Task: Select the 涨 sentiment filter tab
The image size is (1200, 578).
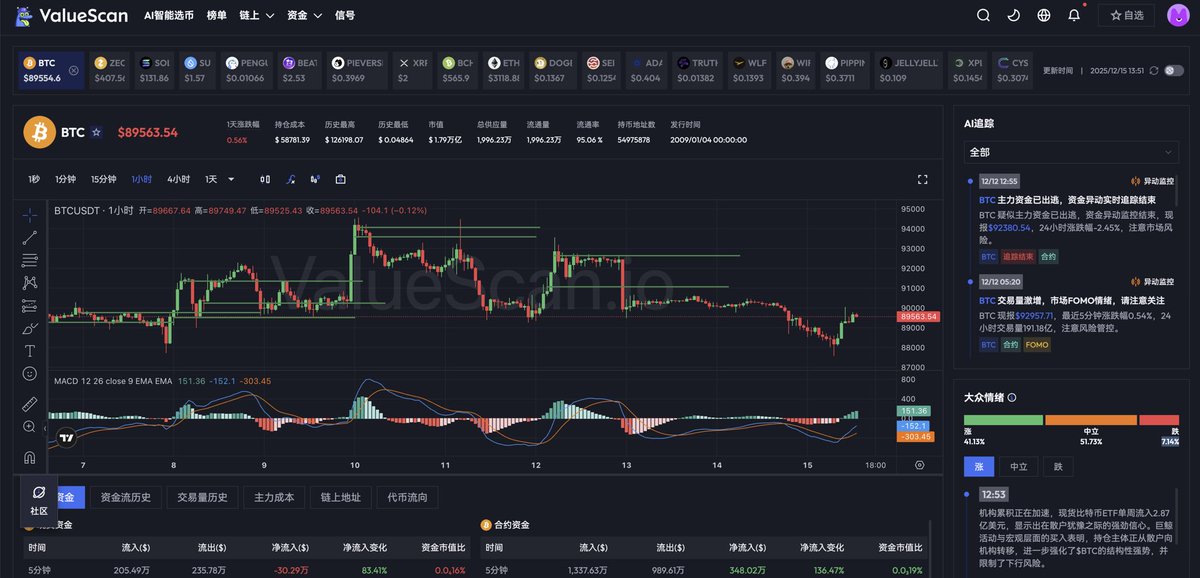Action: tap(979, 467)
